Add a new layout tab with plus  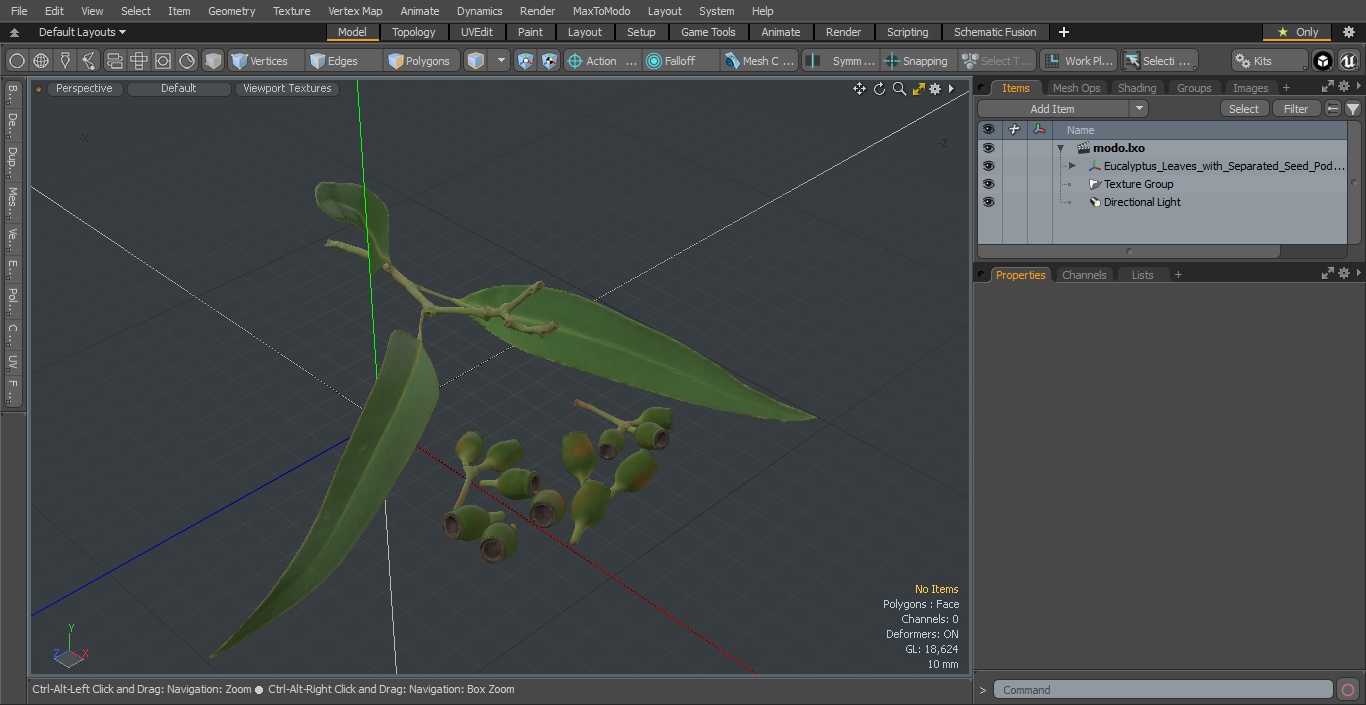pyautogui.click(x=1063, y=32)
